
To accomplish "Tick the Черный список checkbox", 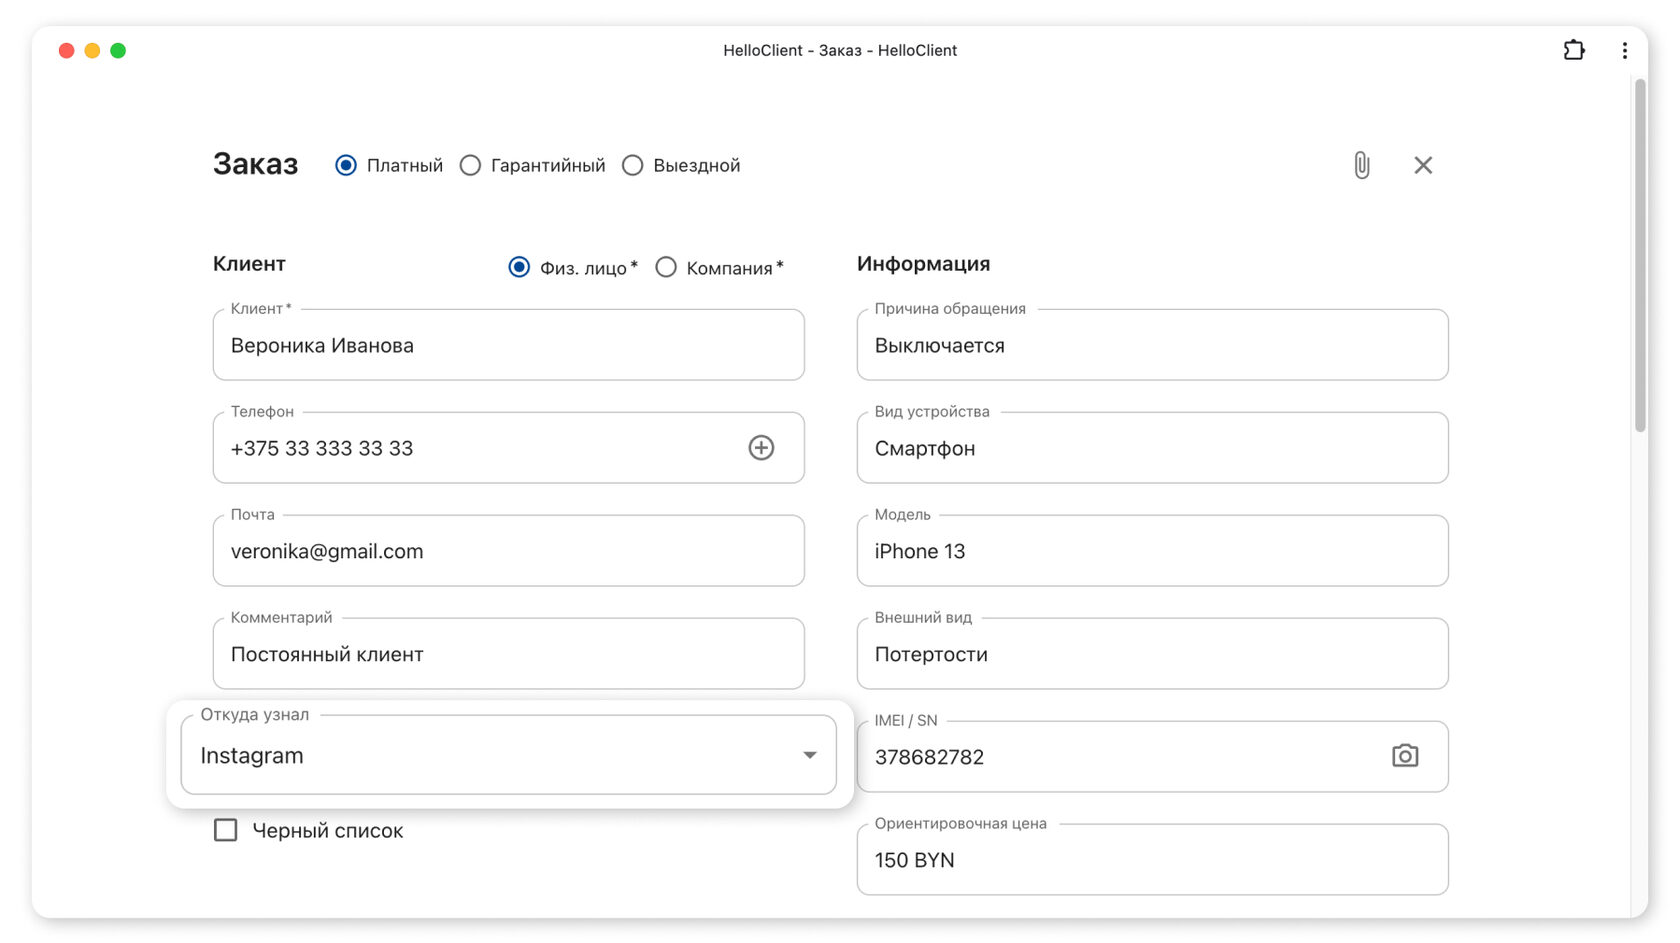I will coord(226,830).
